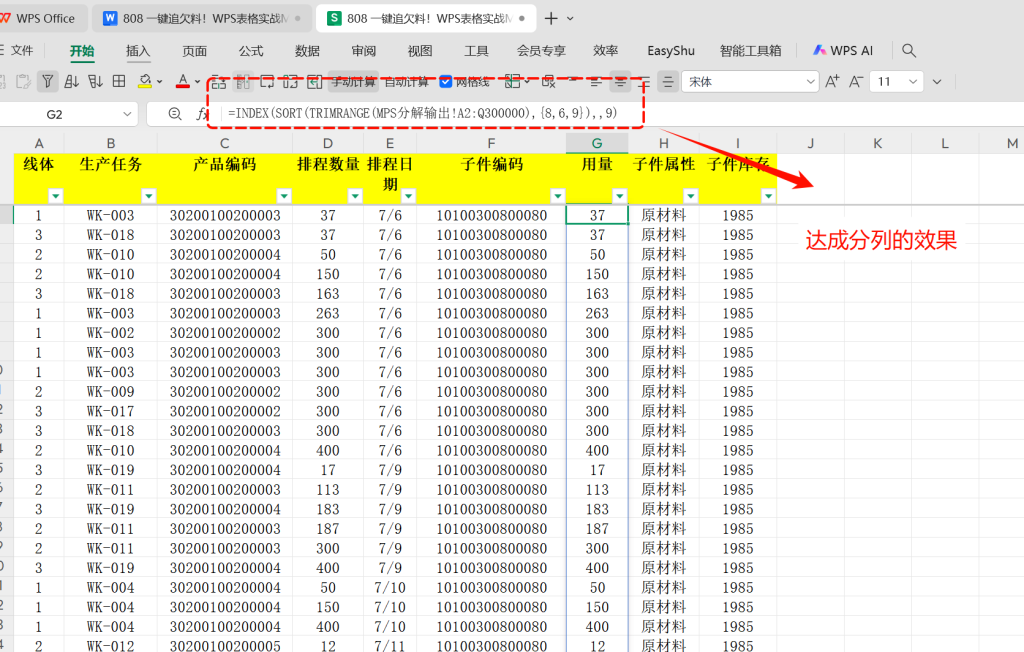Click cell WK-012 in column B

pyautogui.click(x=110, y=645)
